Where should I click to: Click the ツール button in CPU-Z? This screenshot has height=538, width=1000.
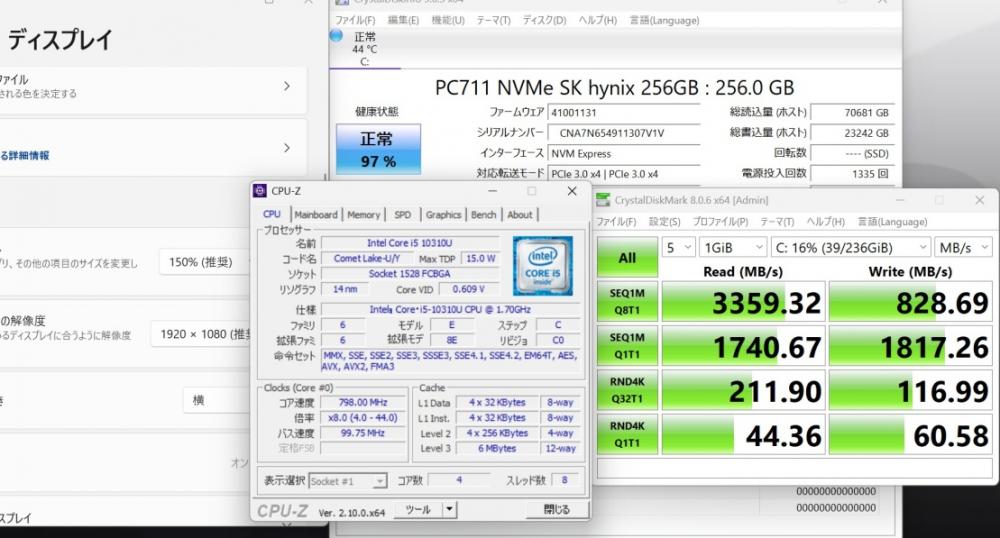[x=418, y=509]
